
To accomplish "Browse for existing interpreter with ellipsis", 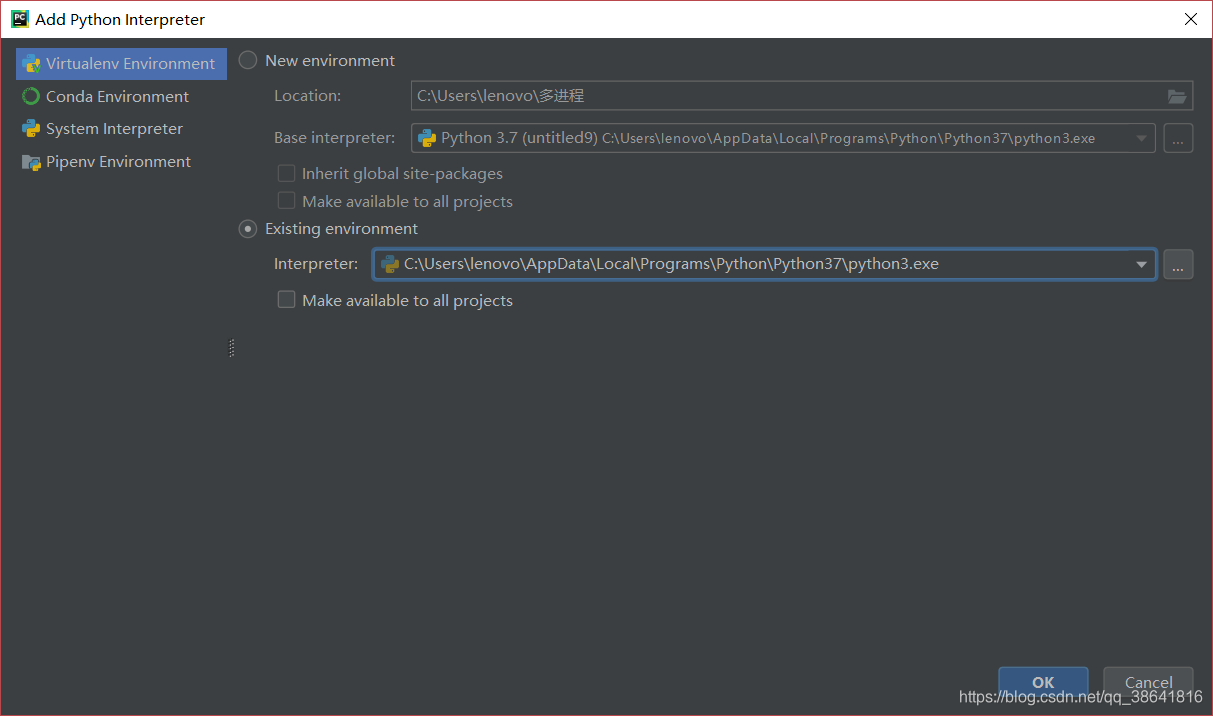I will point(1178,265).
